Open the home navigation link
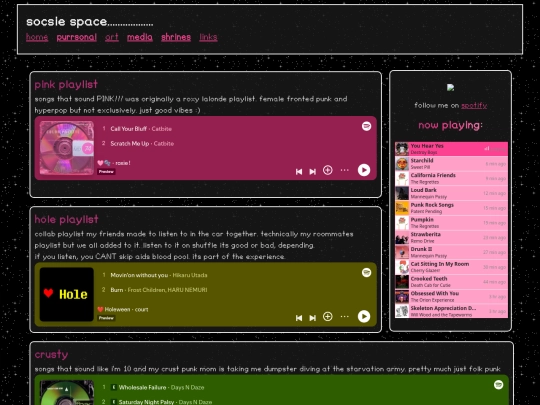This screenshot has width=540, height=405. [37, 37]
